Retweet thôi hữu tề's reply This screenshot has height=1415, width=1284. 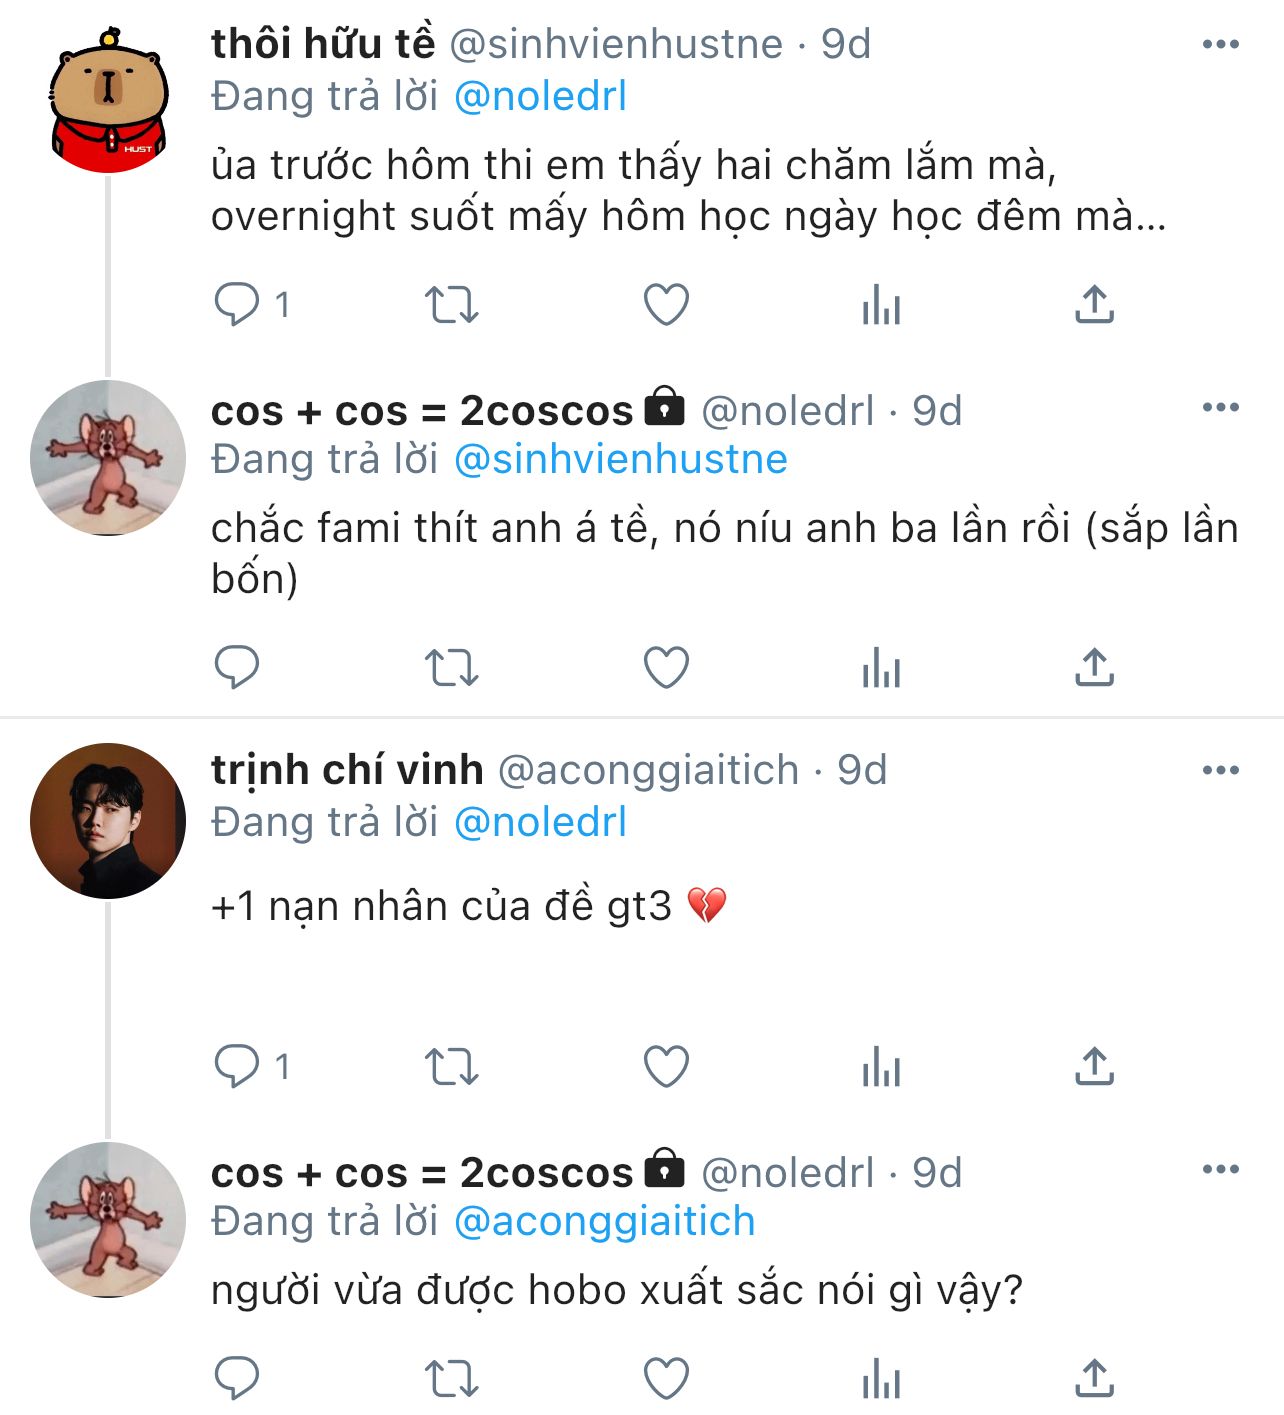pos(452,305)
